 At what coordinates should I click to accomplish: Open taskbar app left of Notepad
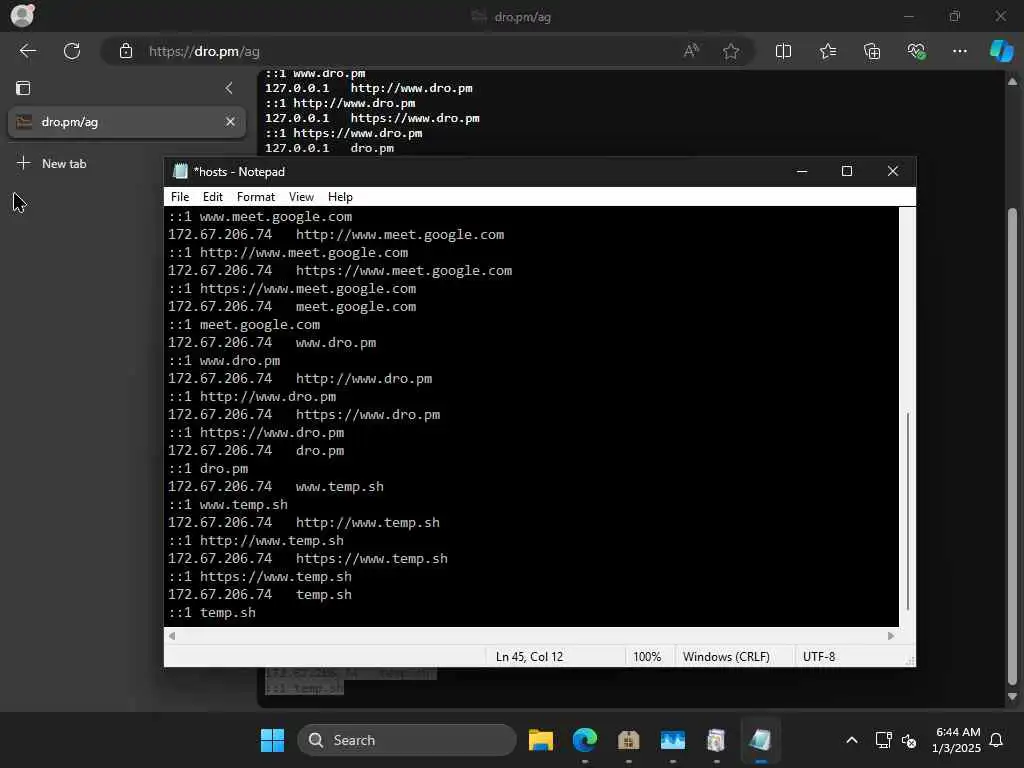tap(716, 740)
